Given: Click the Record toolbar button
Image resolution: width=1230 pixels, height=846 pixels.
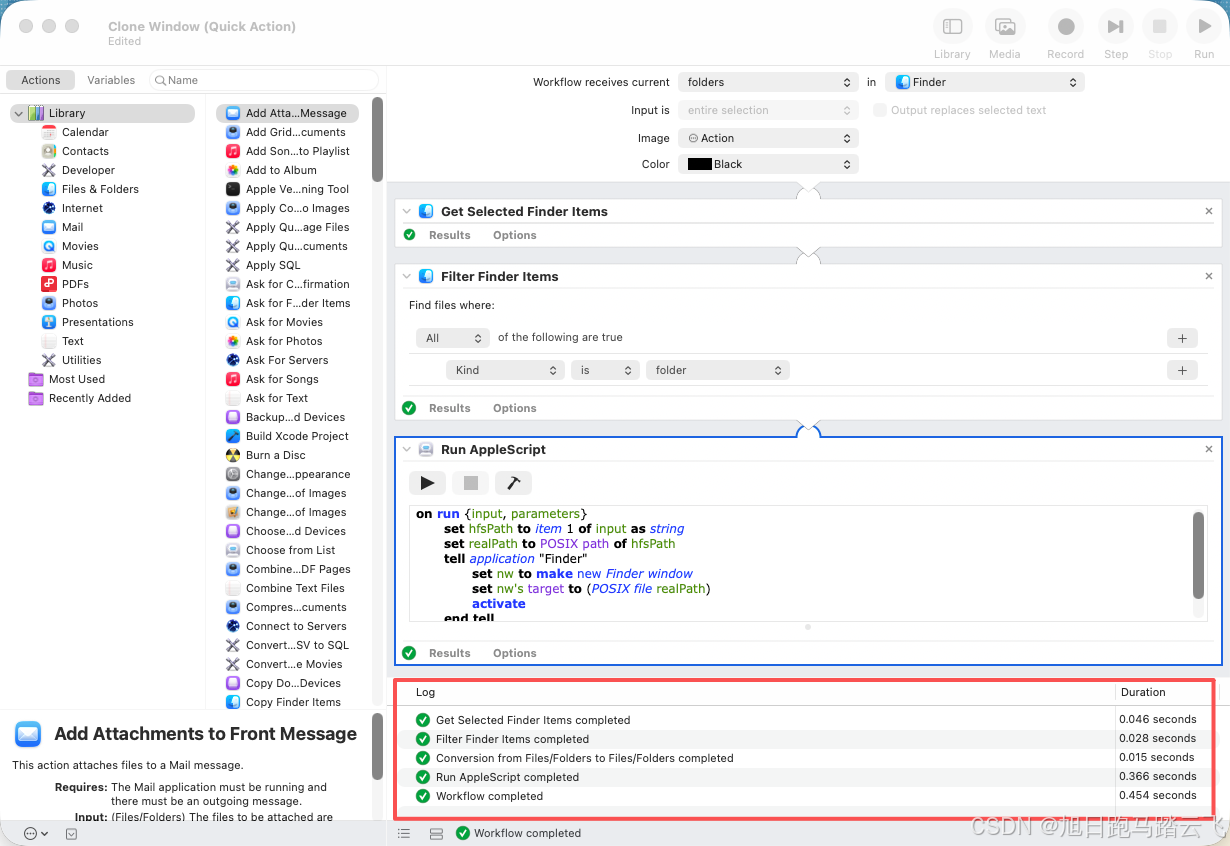Looking at the screenshot, I should [1066, 27].
